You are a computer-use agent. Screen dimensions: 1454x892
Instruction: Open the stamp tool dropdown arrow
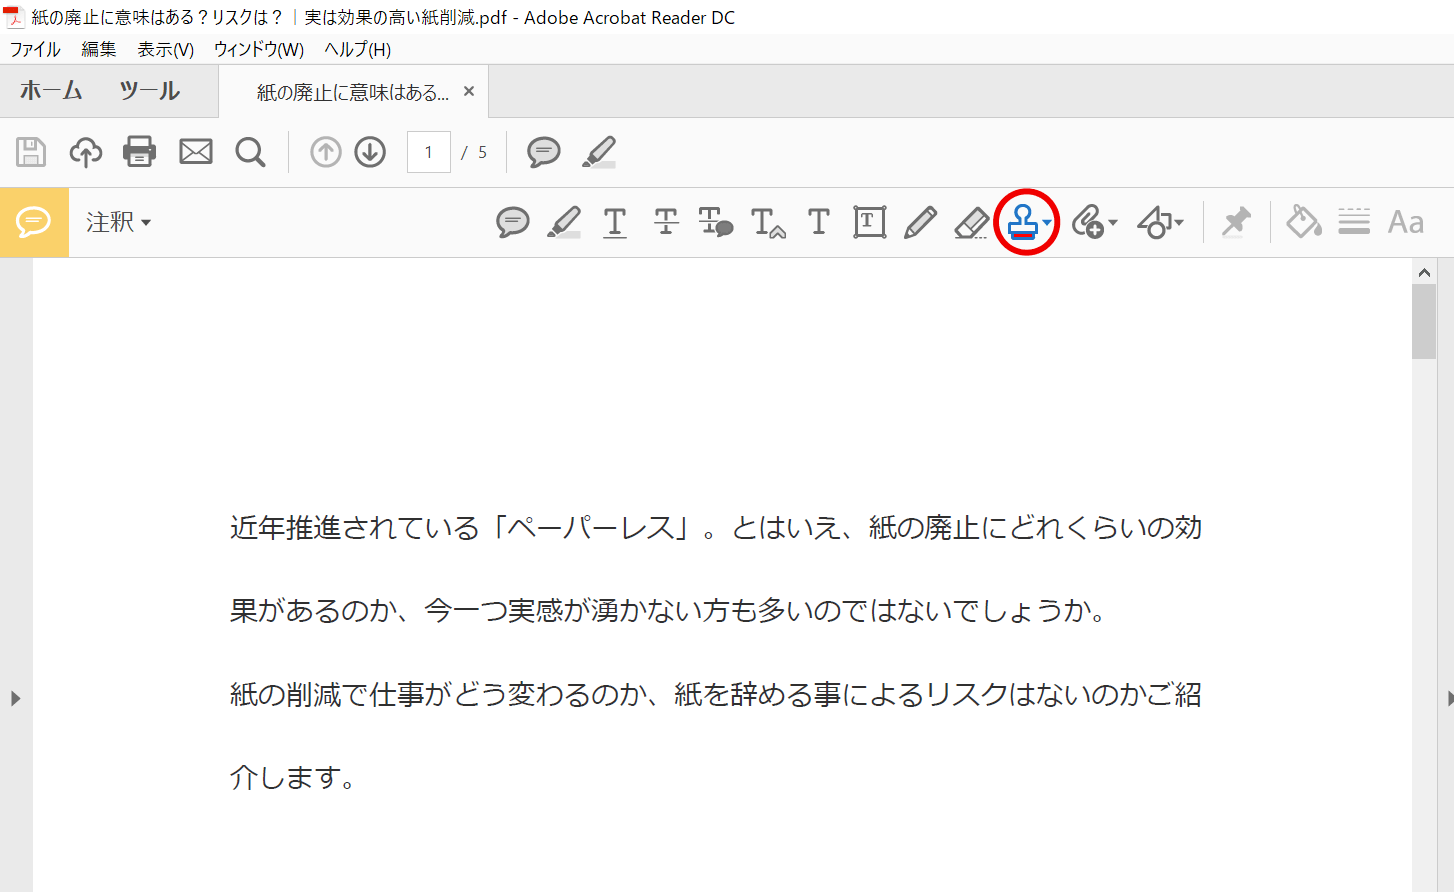pos(1047,223)
